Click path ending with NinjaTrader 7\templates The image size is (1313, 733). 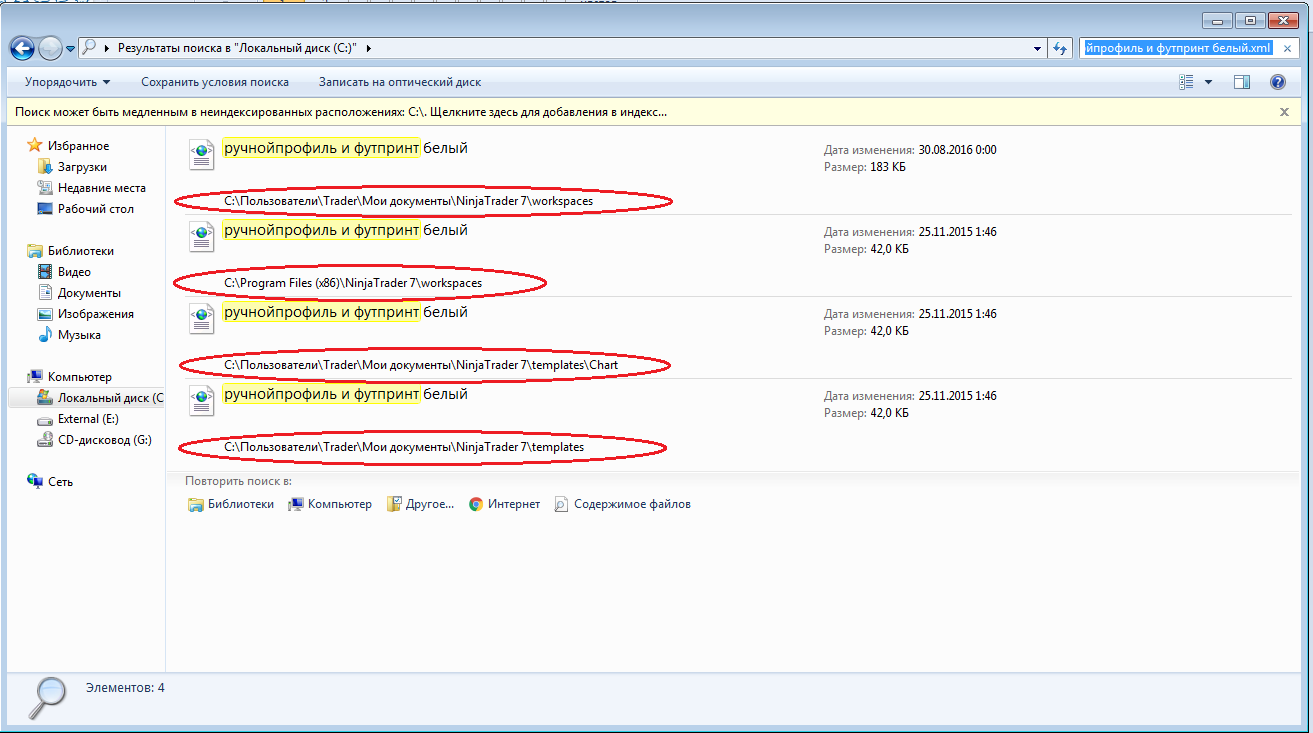404,447
